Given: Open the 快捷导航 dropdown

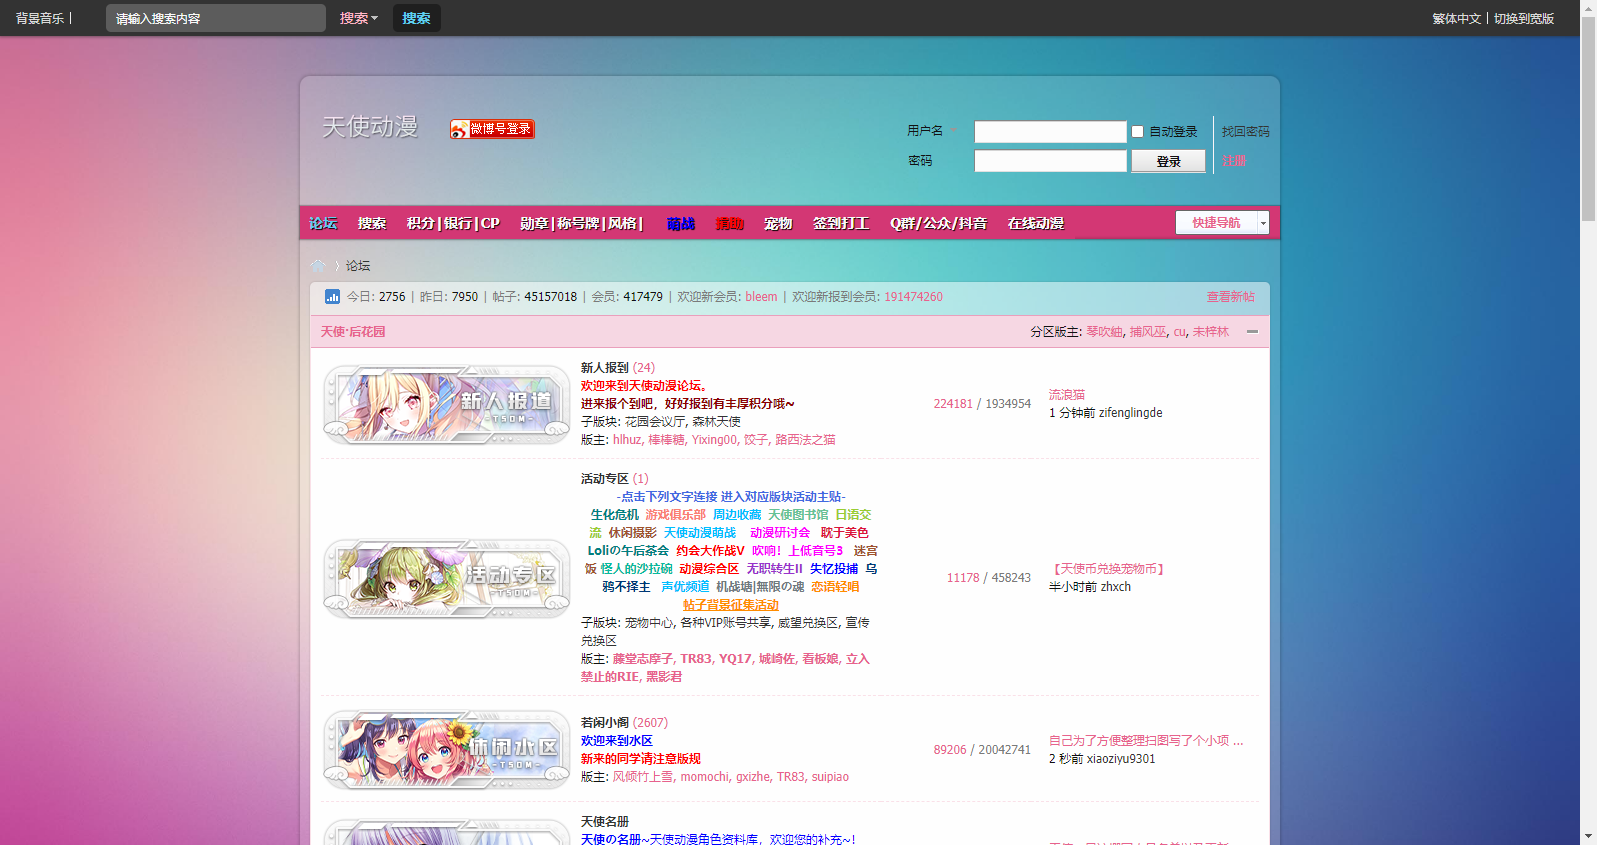Looking at the screenshot, I should click(x=1222, y=223).
